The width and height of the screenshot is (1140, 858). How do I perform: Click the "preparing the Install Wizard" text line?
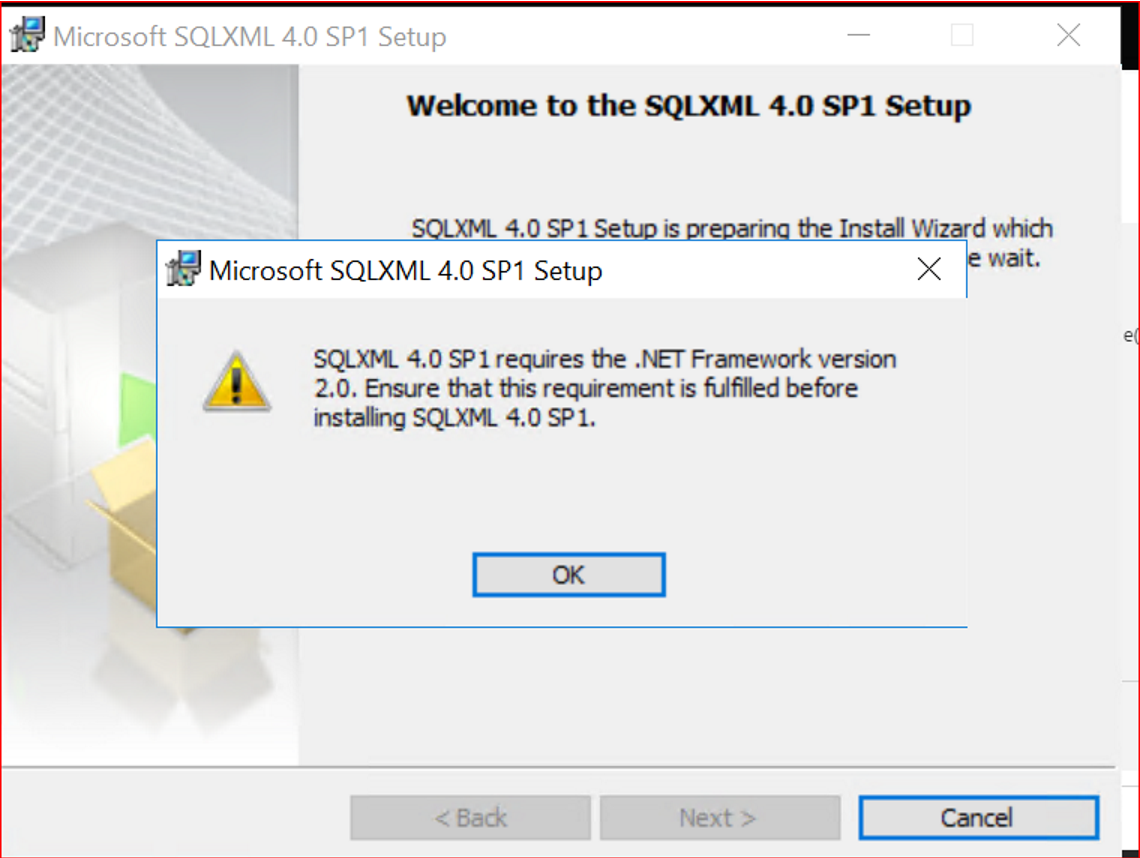tap(731, 229)
